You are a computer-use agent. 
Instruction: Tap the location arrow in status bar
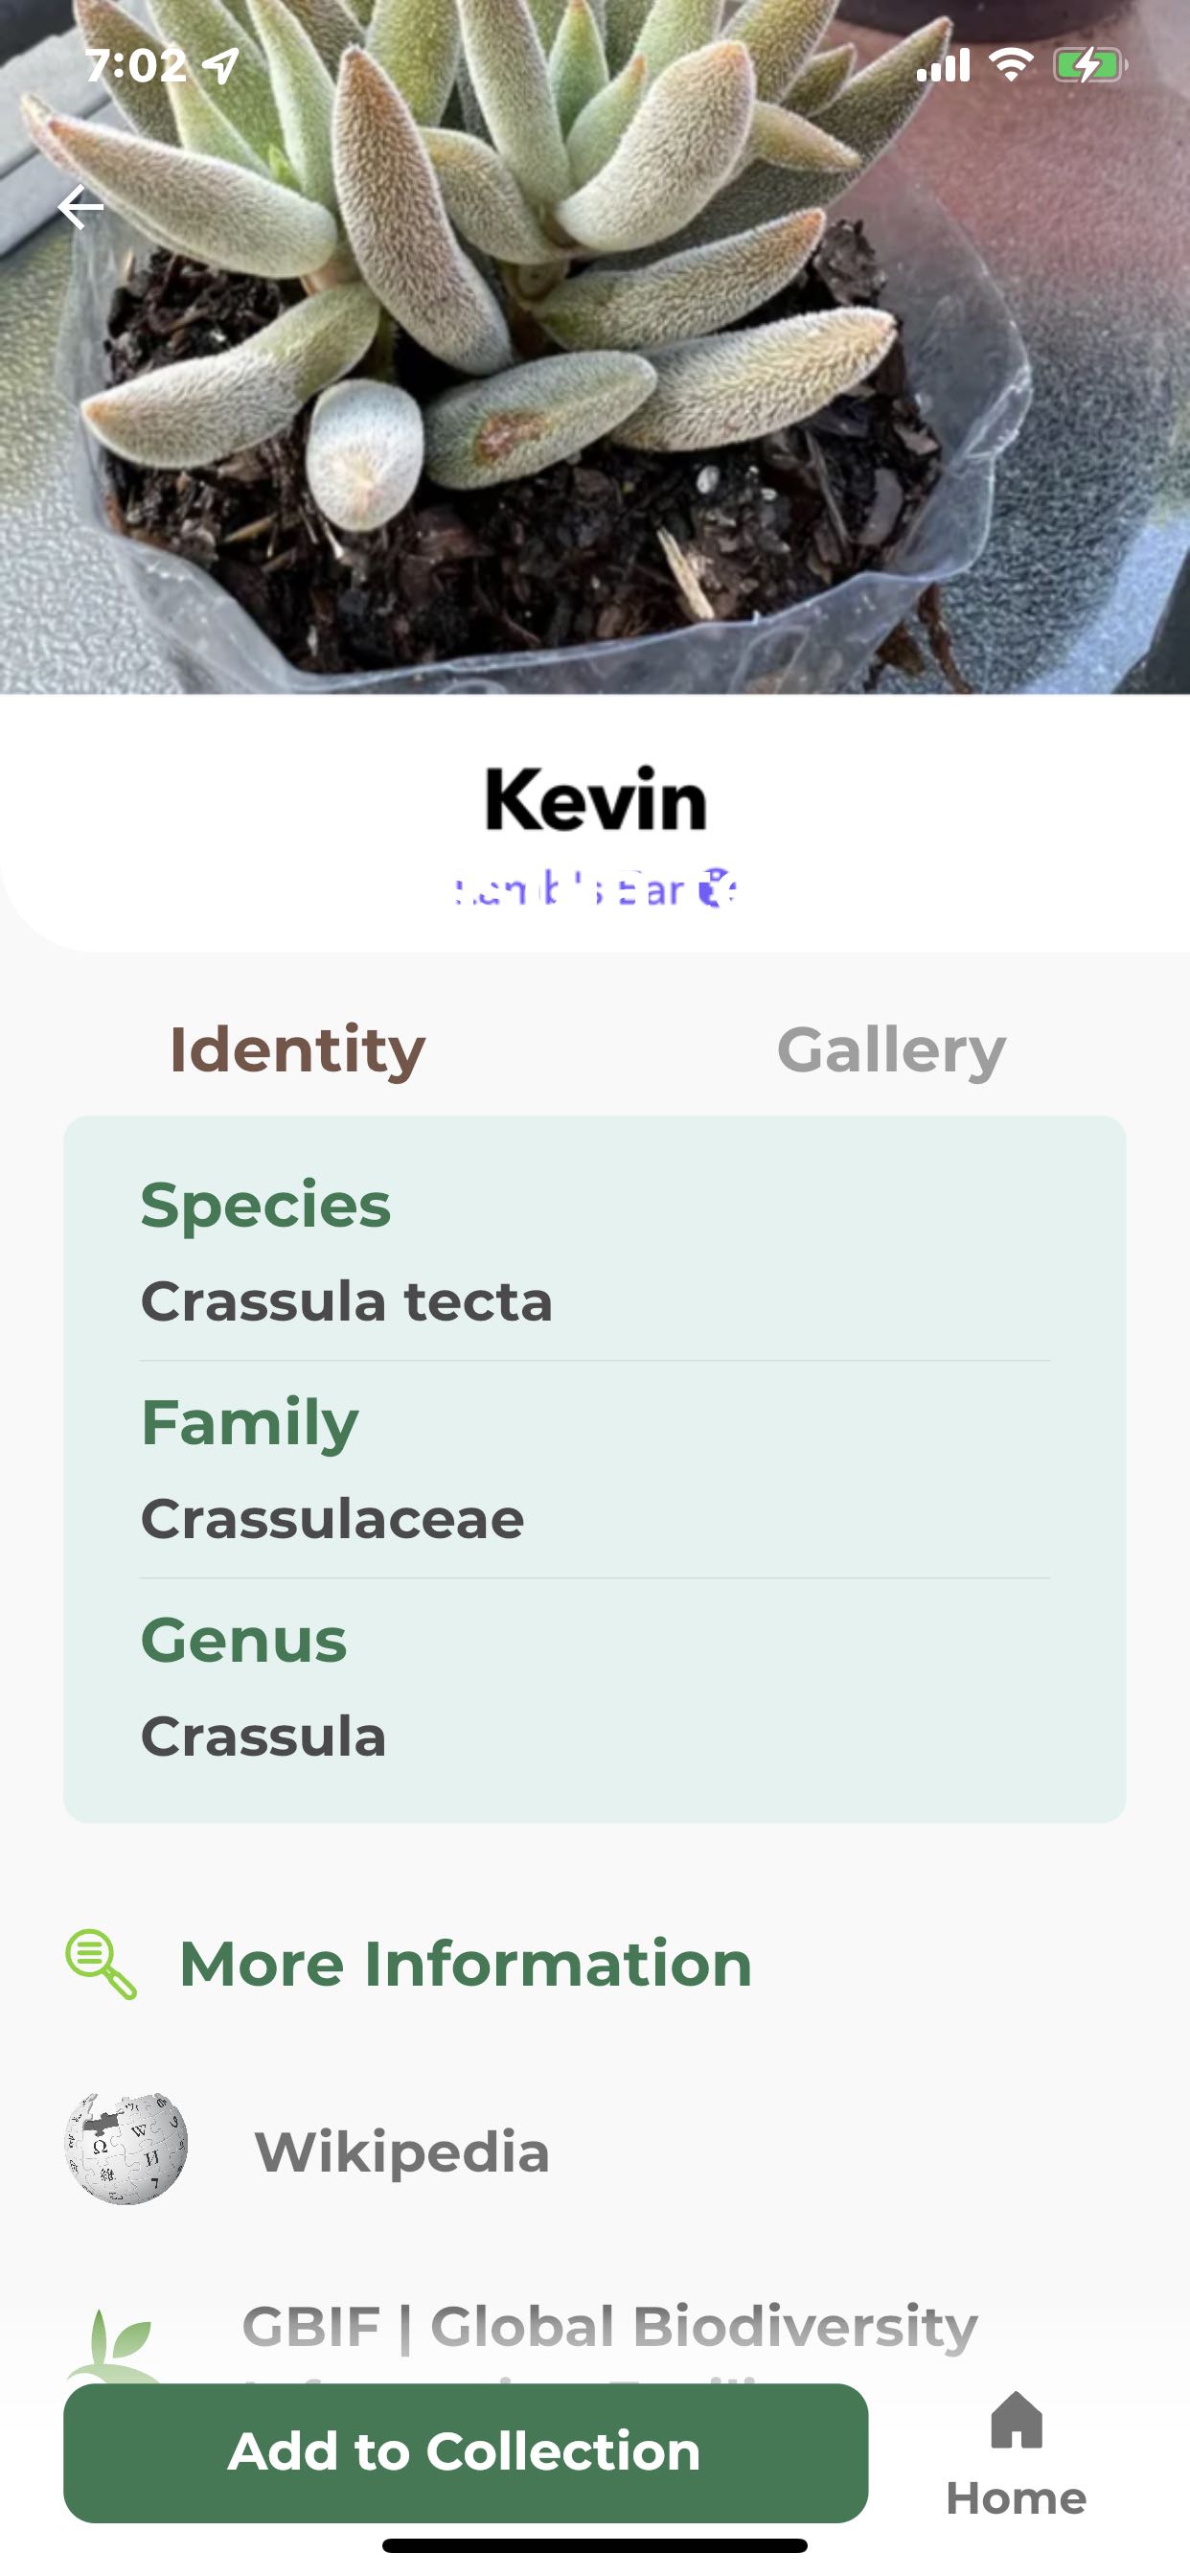coord(220,66)
